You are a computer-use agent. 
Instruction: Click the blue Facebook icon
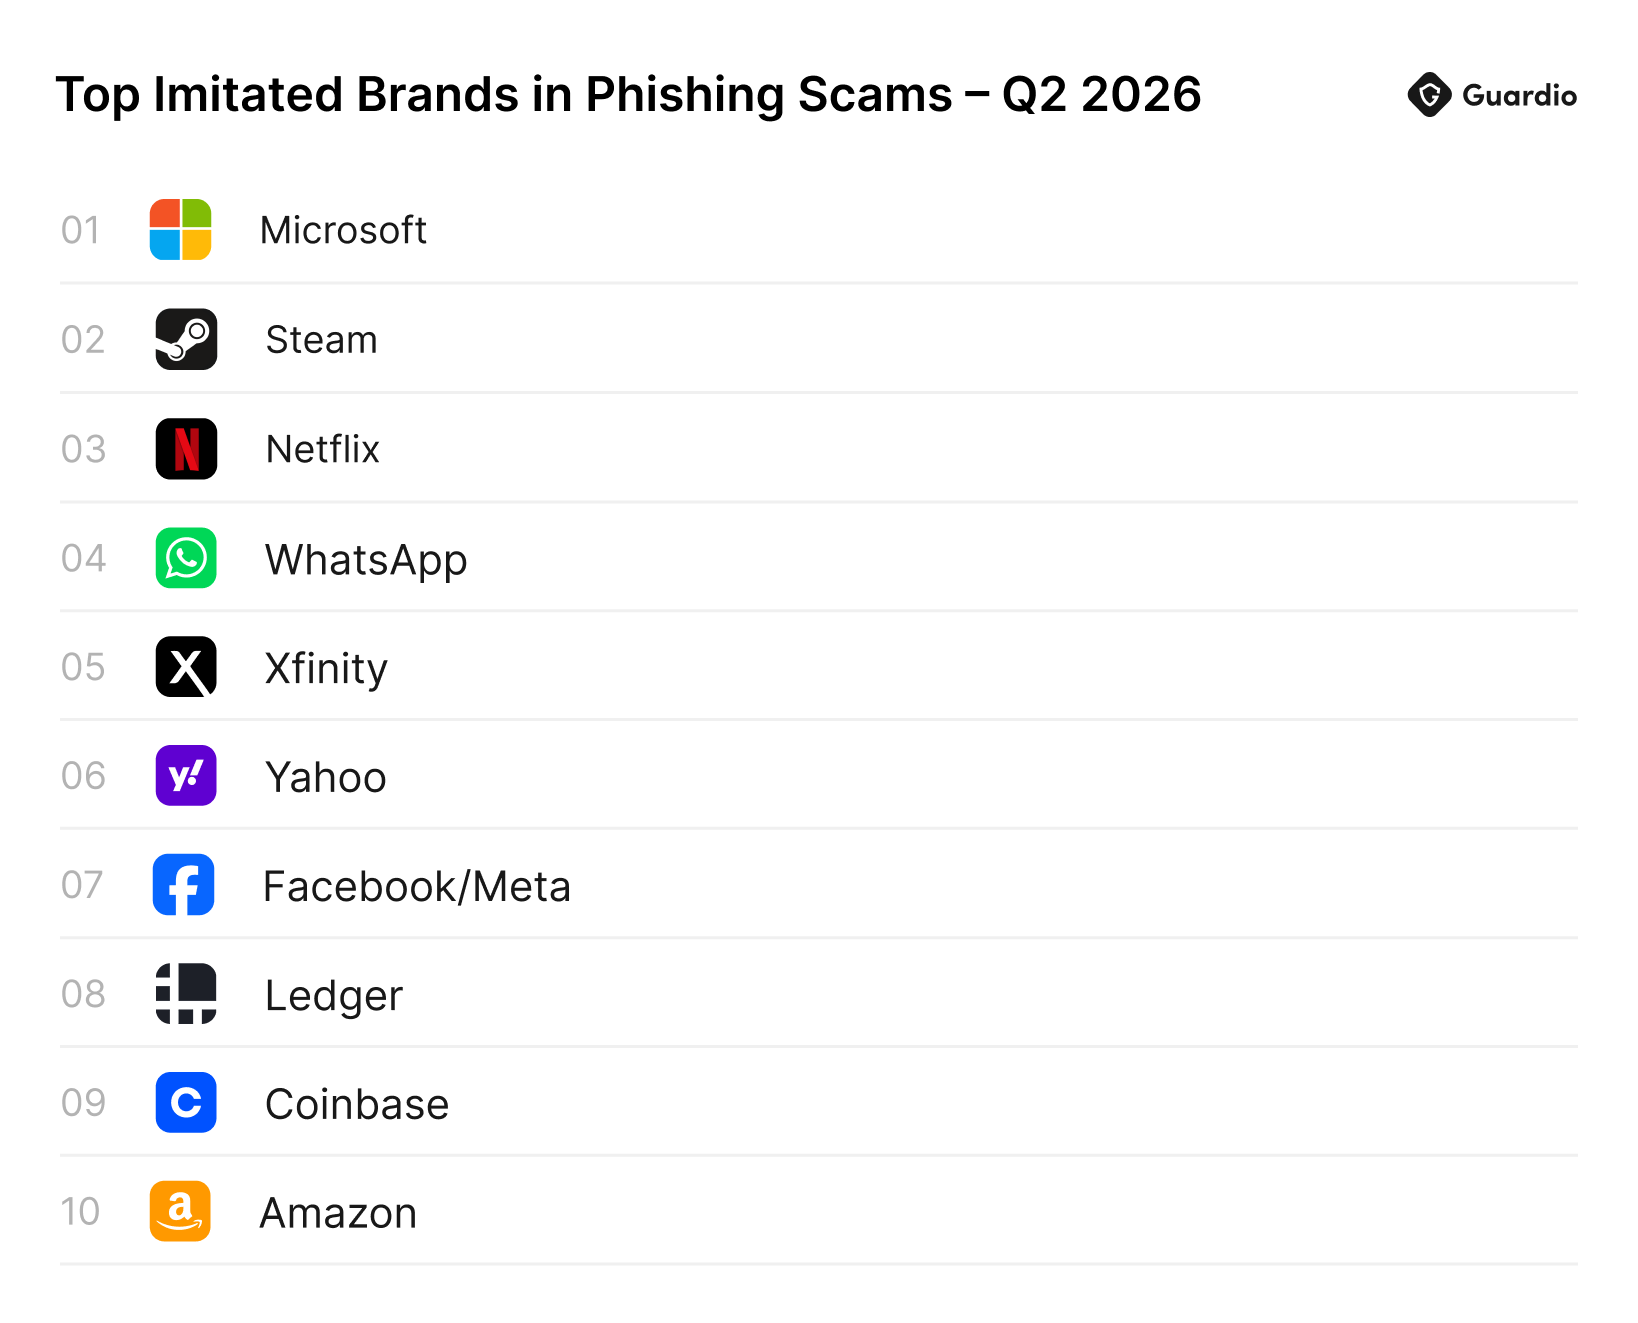pos(184,884)
